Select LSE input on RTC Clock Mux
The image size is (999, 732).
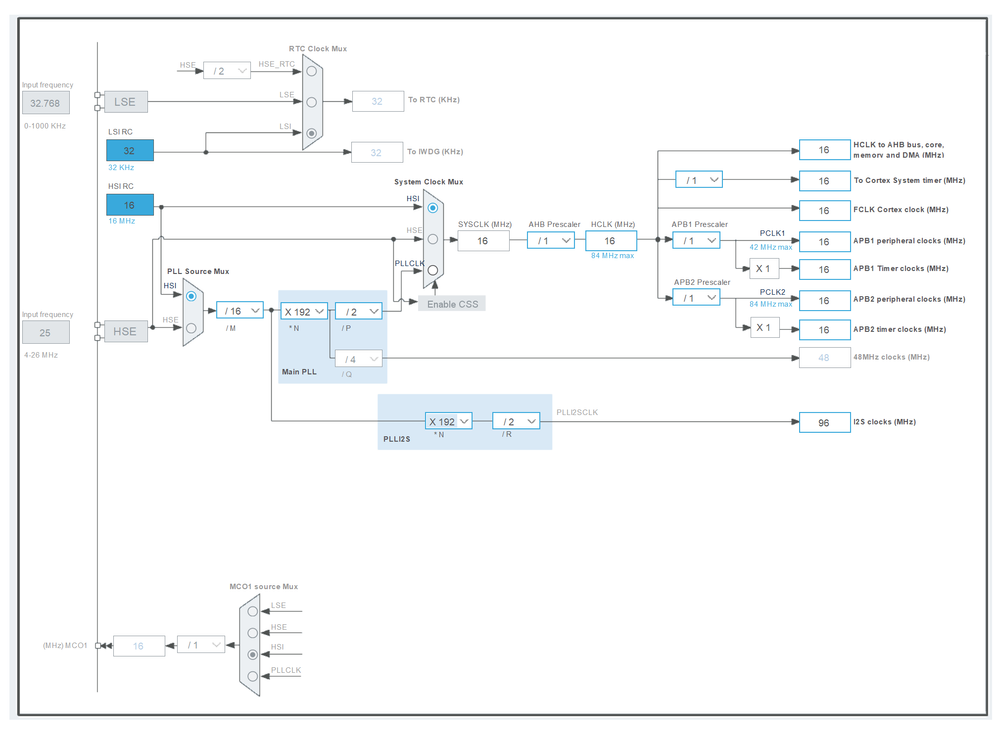click(x=312, y=102)
